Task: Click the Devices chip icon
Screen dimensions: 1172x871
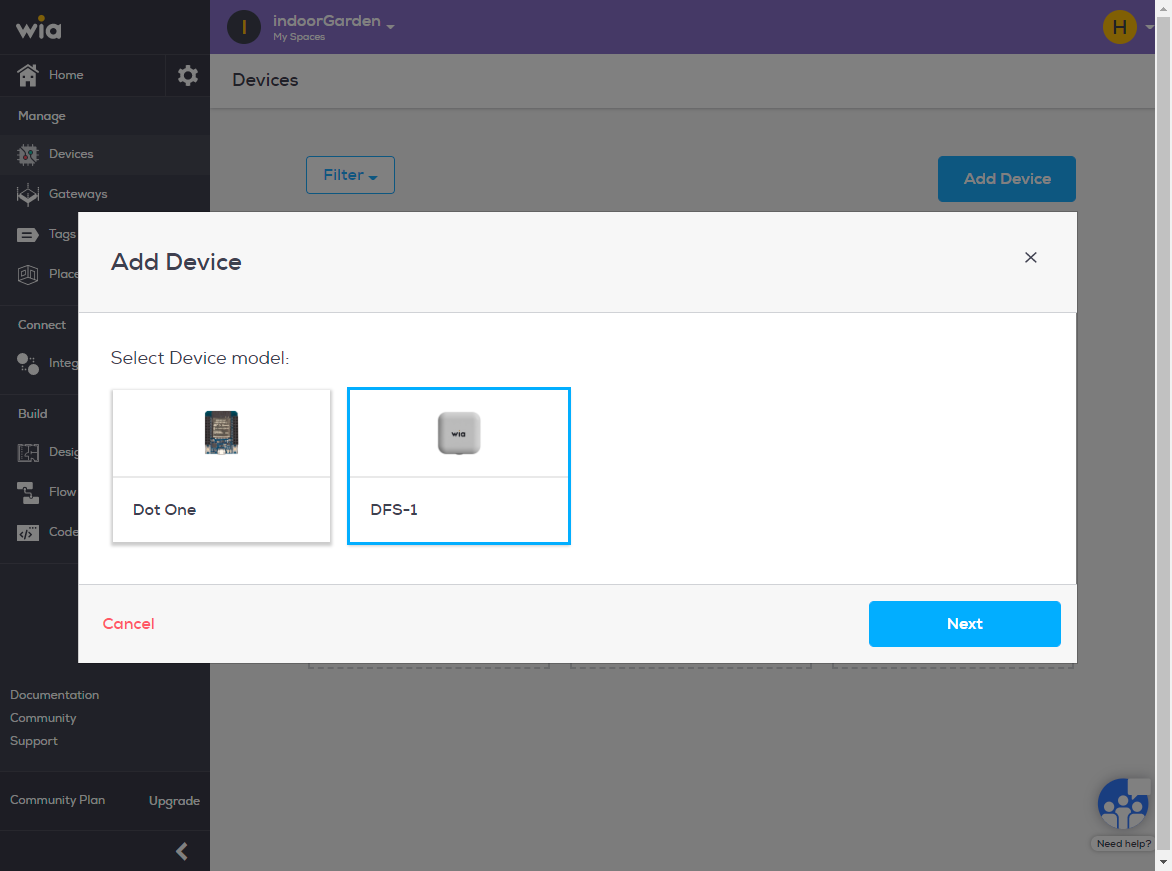Action: [x=28, y=155]
